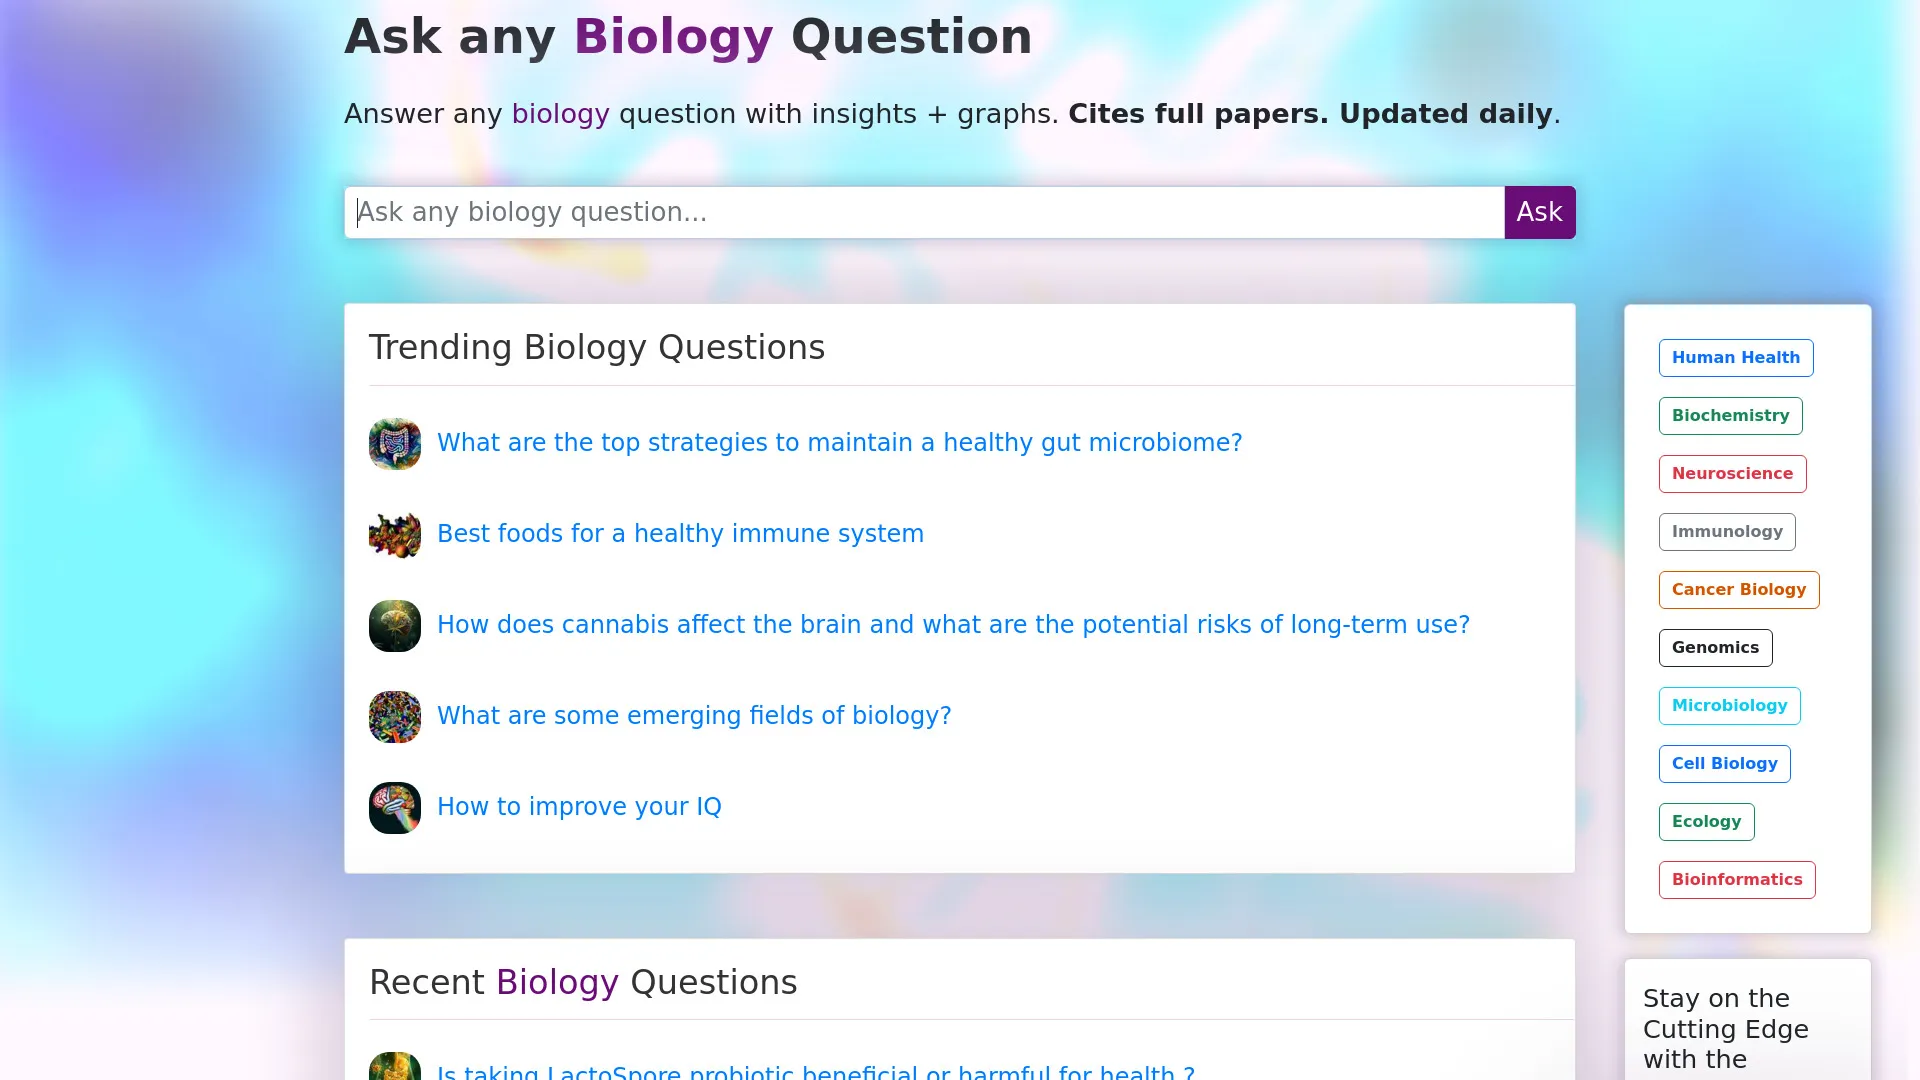The width and height of the screenshot is (1920, 1080).
Task: Click the improve your IQ brain thumbnail
Action: click(394, 807)
